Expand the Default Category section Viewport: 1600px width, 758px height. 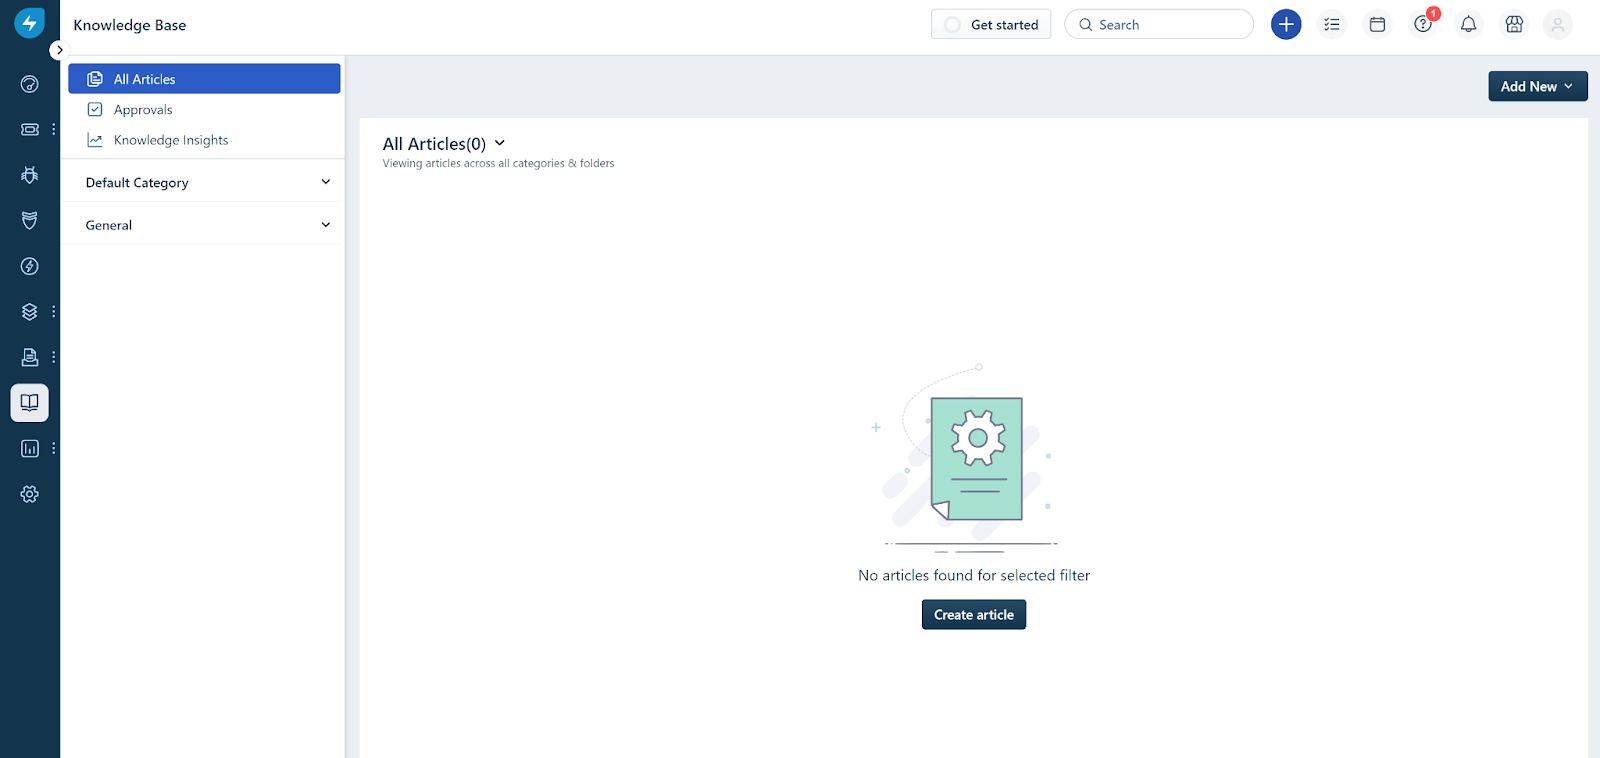(x=325, y=182)
